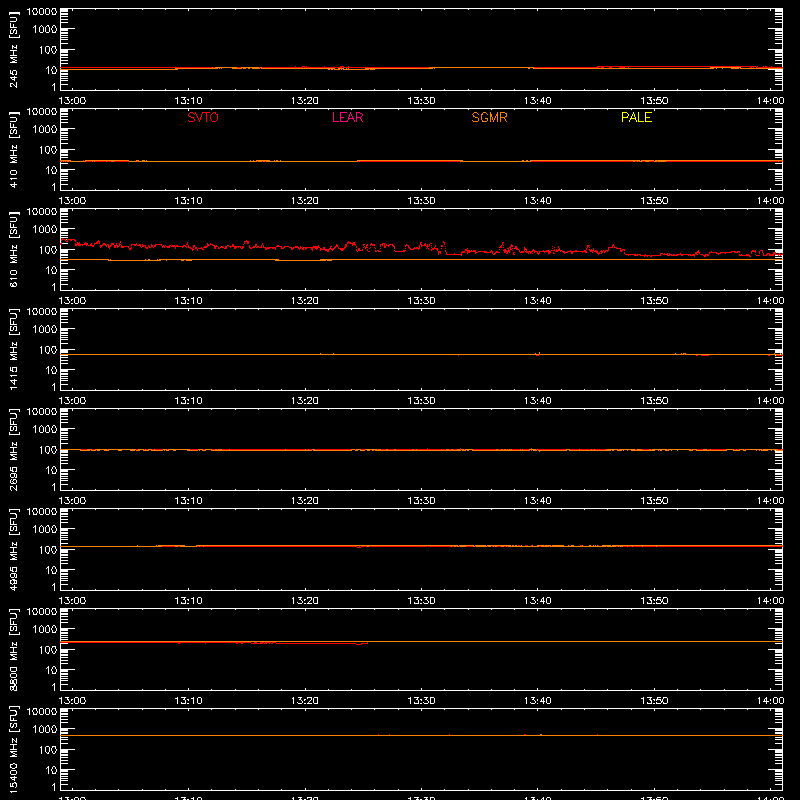Click the 100 tick value on 2695 MHz plot
The image size is (800, 800).
coord(48,450)
